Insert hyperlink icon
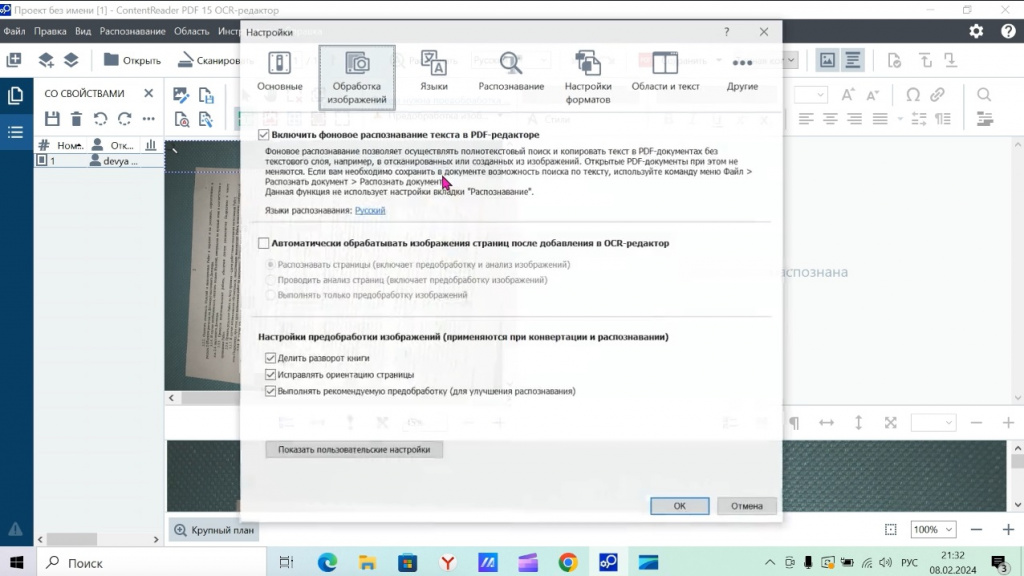This screenshot has height=576, width=1024. [938, 95]
